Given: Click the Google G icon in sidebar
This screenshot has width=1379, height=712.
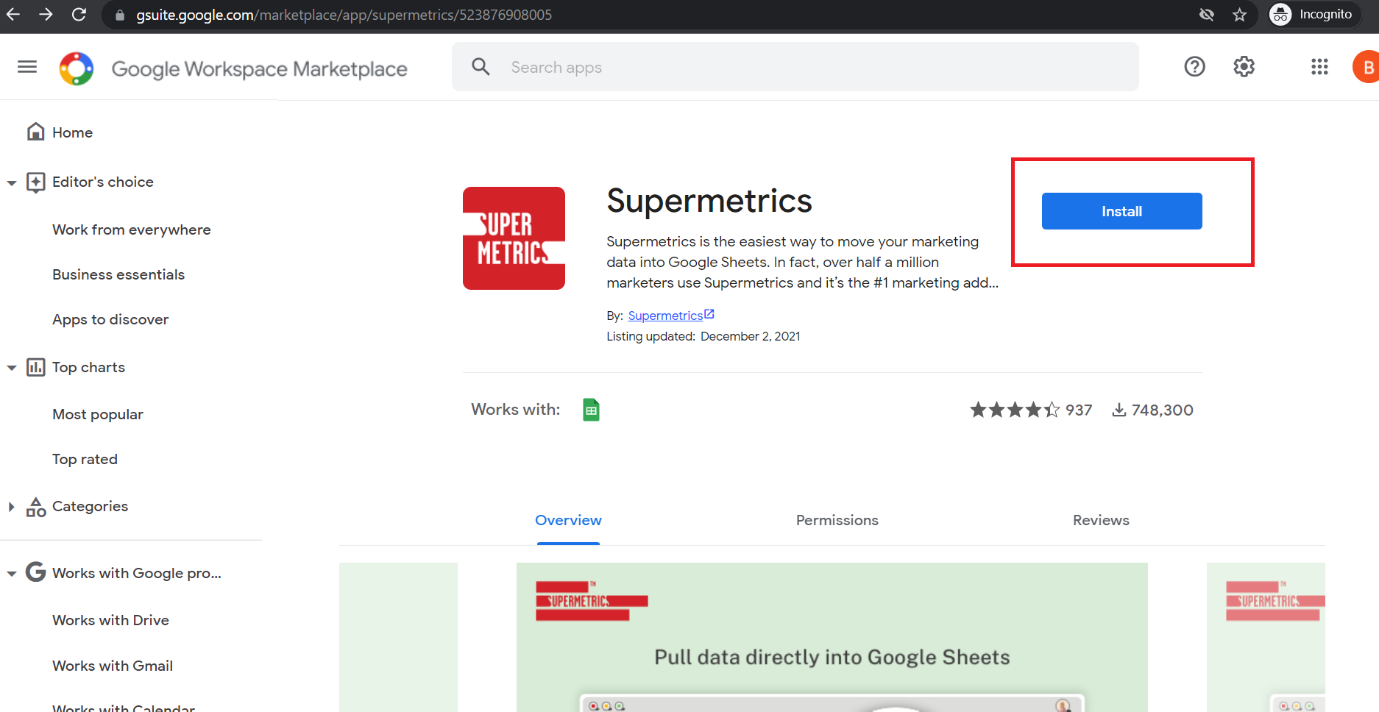Looking at the screenshot, I should pos(36,573).
